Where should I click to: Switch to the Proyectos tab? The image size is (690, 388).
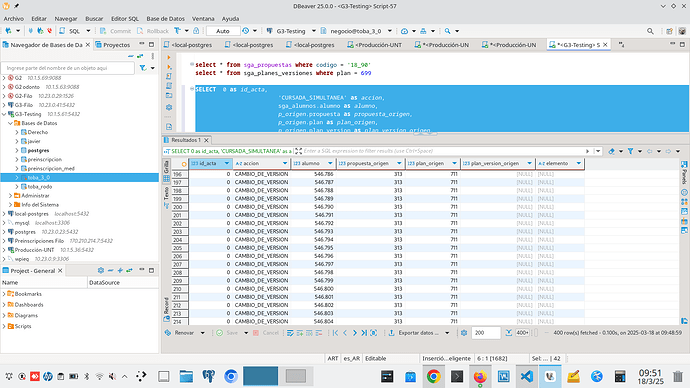pos(113,45)
